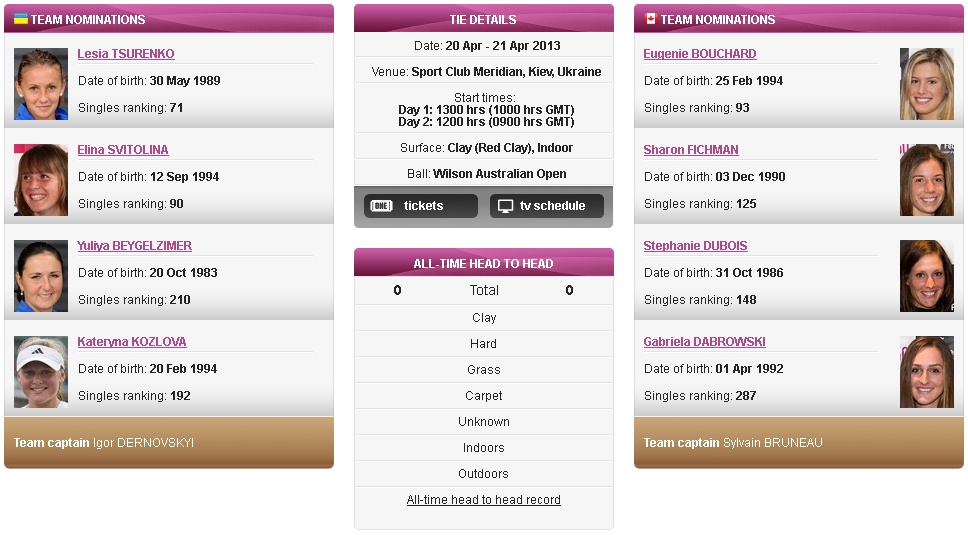The image size is (968, 535).
Task: Click the Ukraine flag icon
Action: pos(21,19)
